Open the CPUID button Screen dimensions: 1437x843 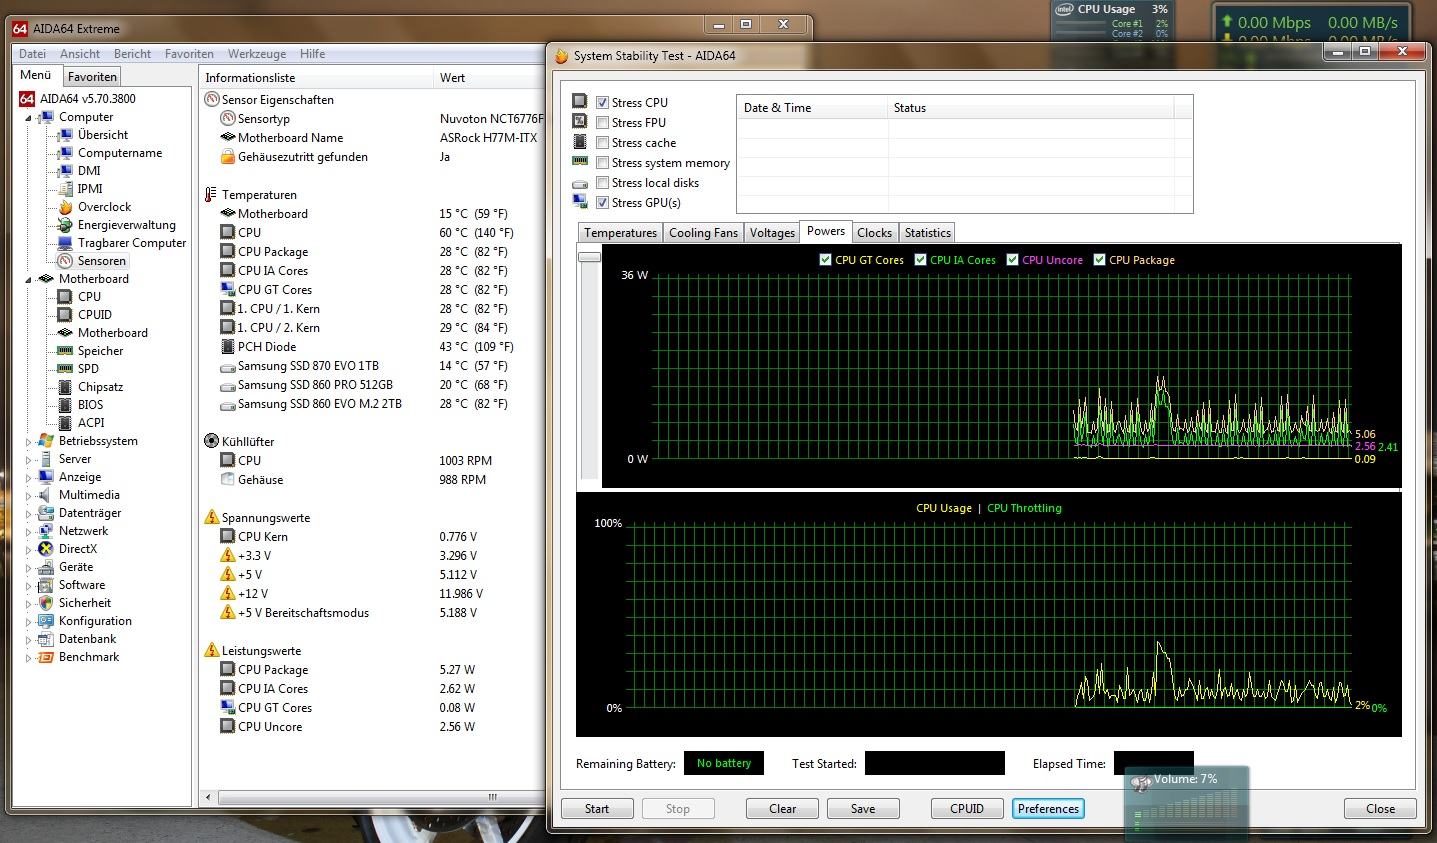[967, 809]
